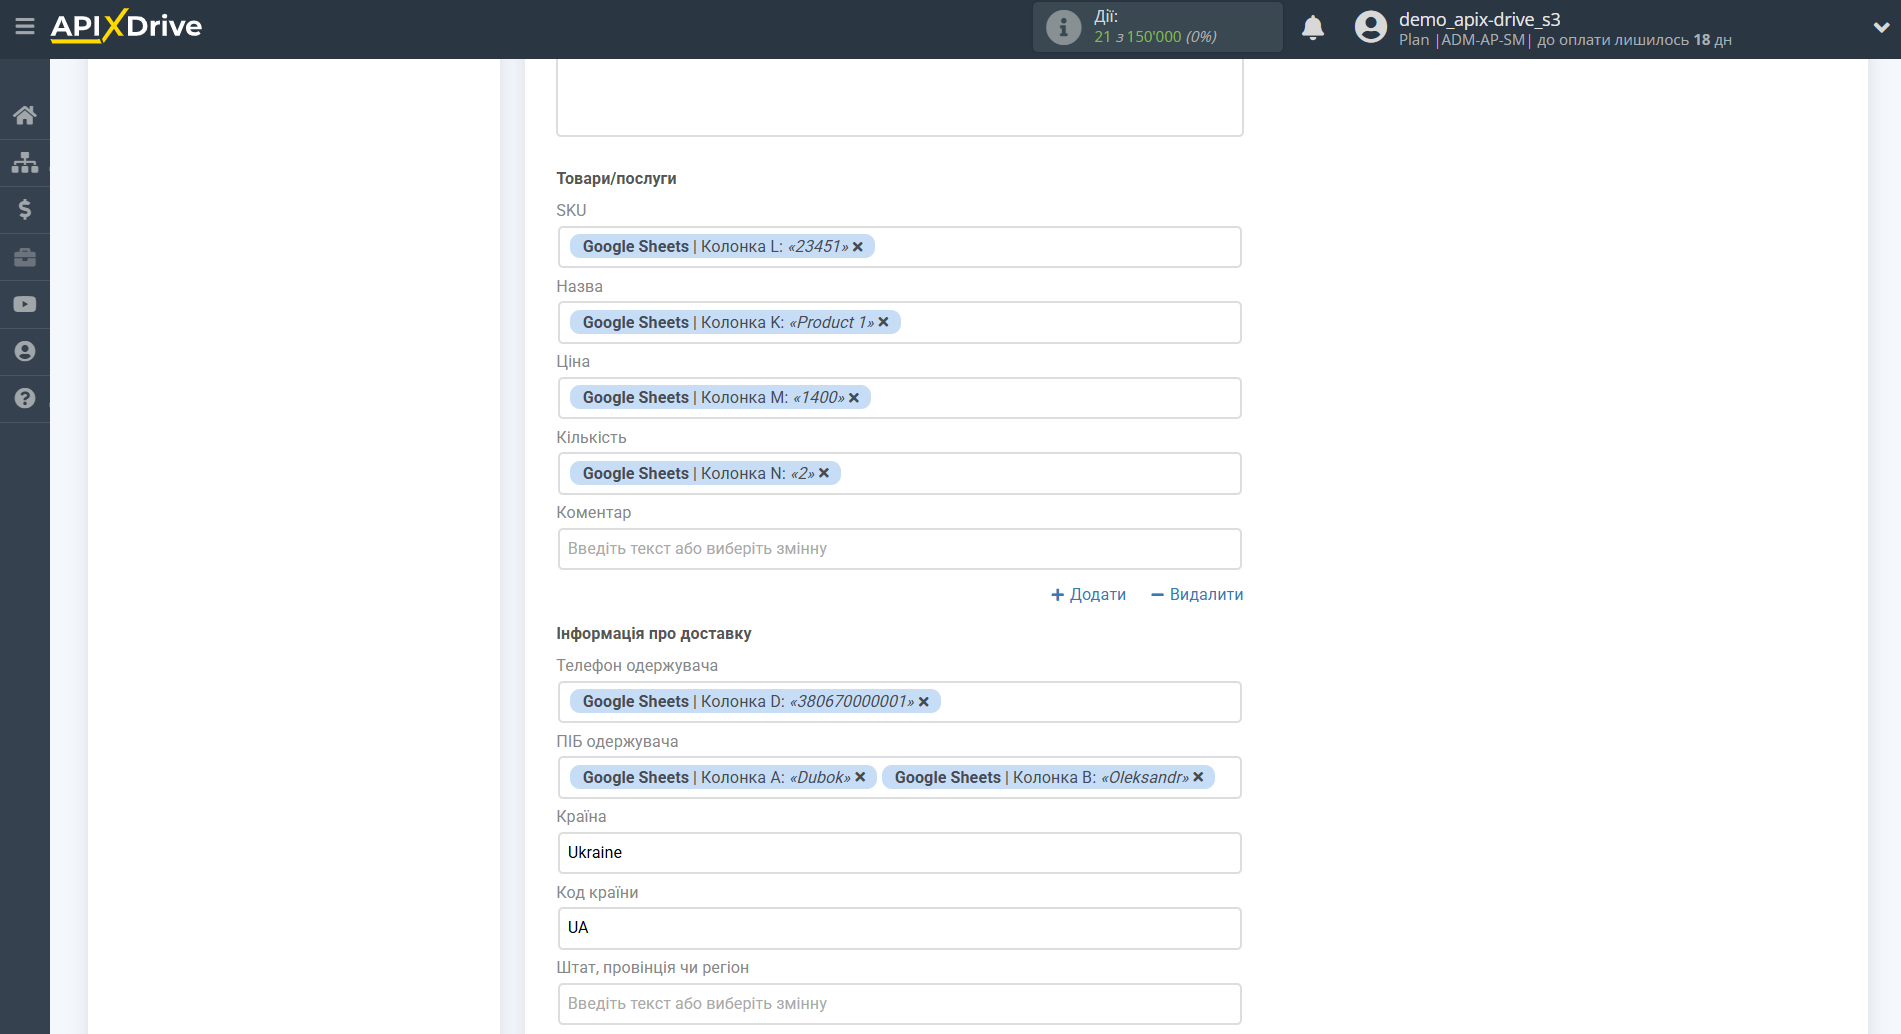This screenshot has width=1901, height=1034.
Task: Remove the Колонка A «Dubok» tag
Action: pos(860,777)
